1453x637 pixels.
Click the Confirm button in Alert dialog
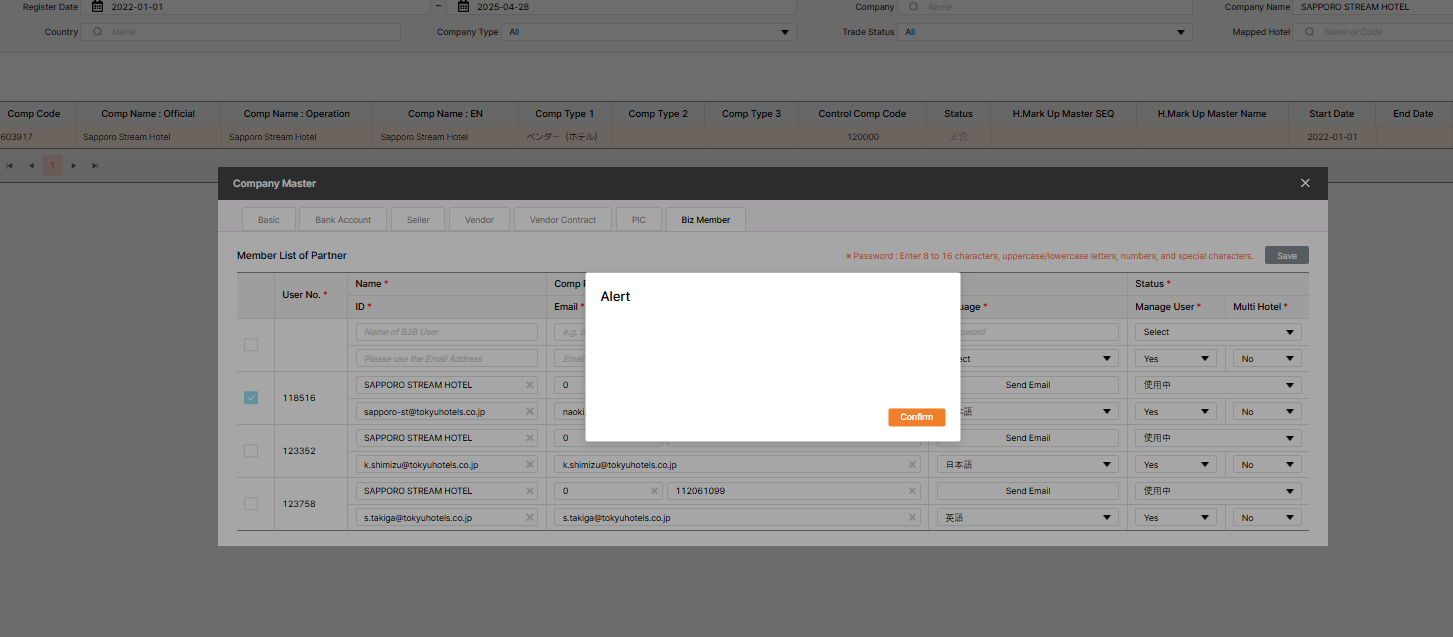[916, 417]
